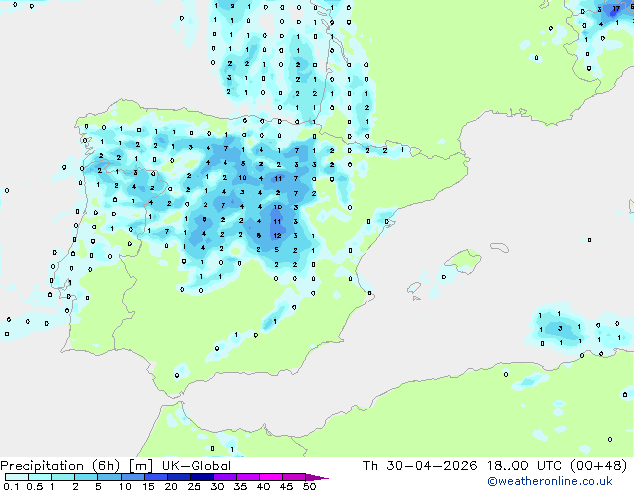Click the 'Th 30-04-2026' date text
Image resolution: width=634 pixels, height=490 pixels.
420,466
